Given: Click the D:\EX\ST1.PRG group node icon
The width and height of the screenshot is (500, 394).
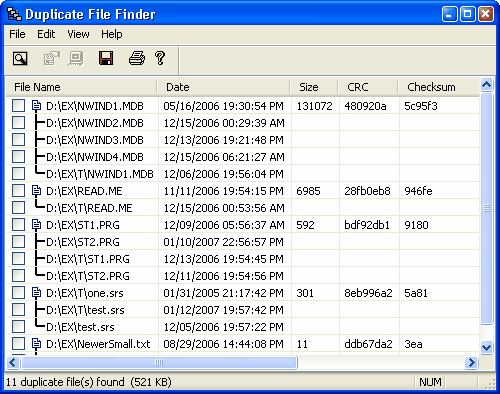Looking at the screenshot, I should tap(36, 225).
